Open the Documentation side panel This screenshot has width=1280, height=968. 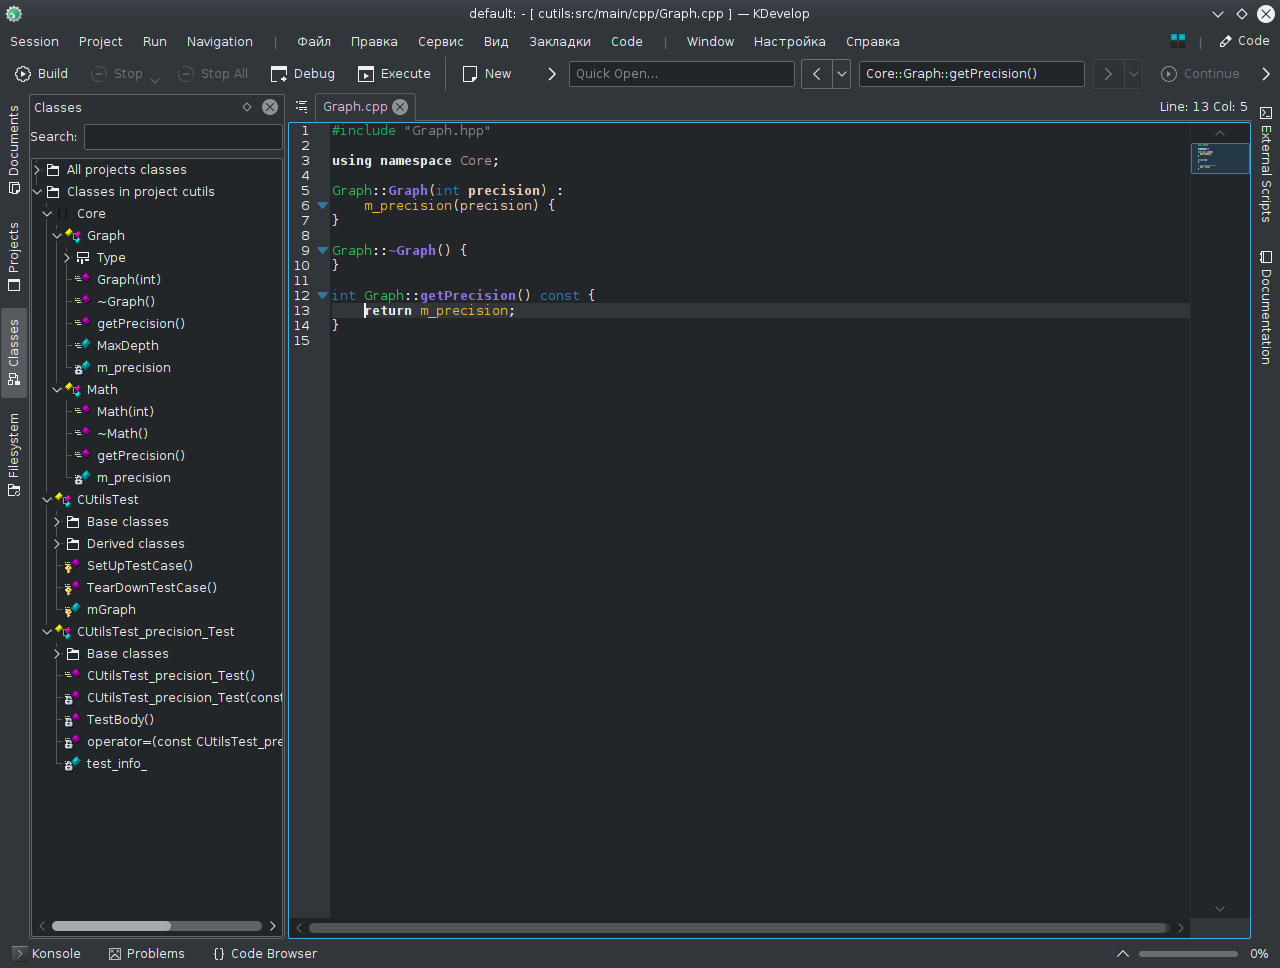pyautogui.click(x=1266, y=307)
